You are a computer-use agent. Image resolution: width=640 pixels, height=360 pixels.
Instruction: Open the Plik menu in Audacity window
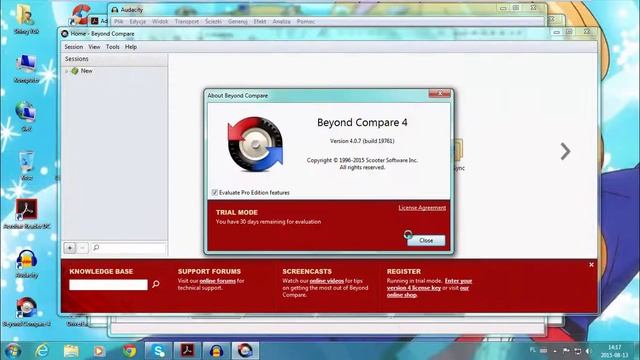118,22
